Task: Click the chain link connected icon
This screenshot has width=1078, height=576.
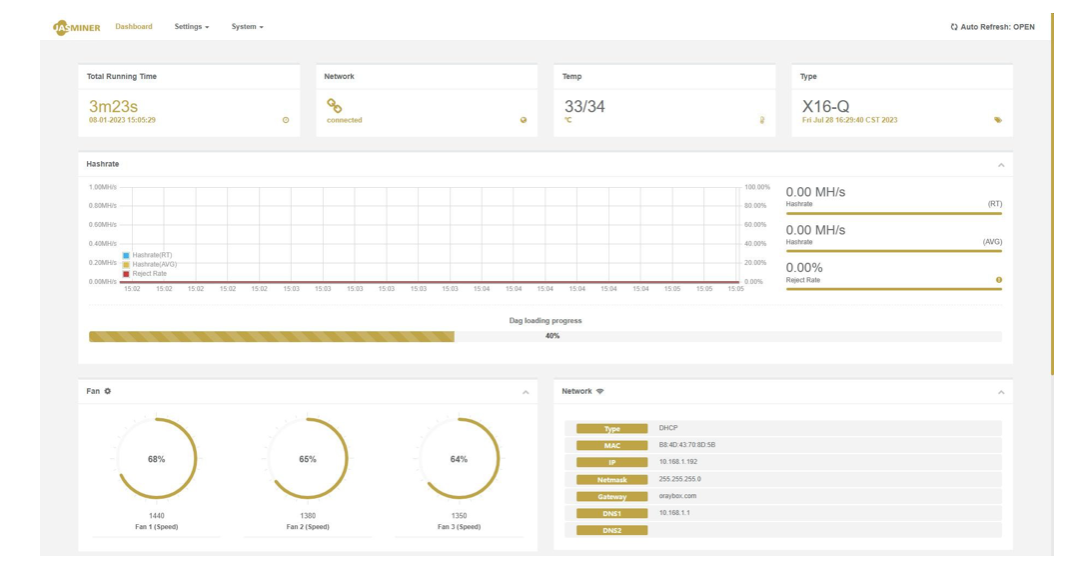Action: pyautogui.click(x=334, y=106)
